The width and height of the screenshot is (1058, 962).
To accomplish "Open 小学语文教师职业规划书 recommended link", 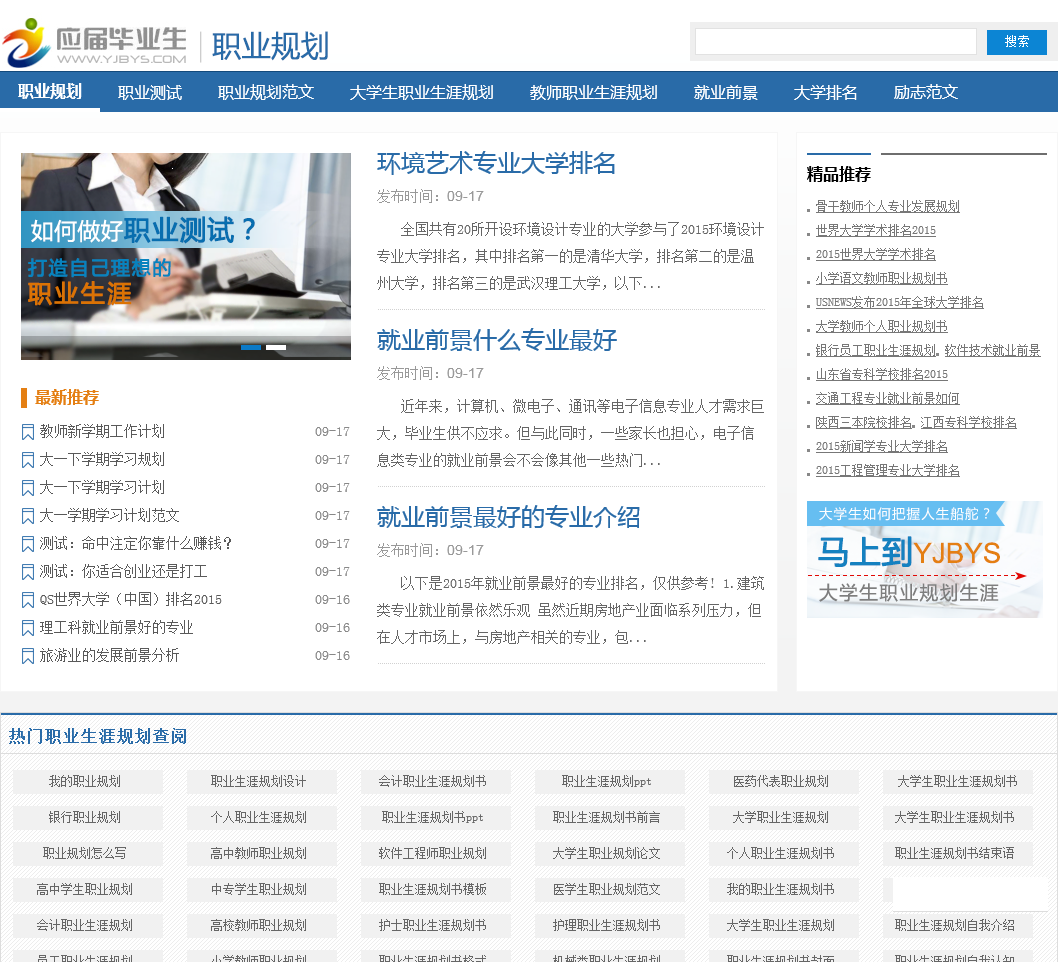I will click(x=881, y=279).
